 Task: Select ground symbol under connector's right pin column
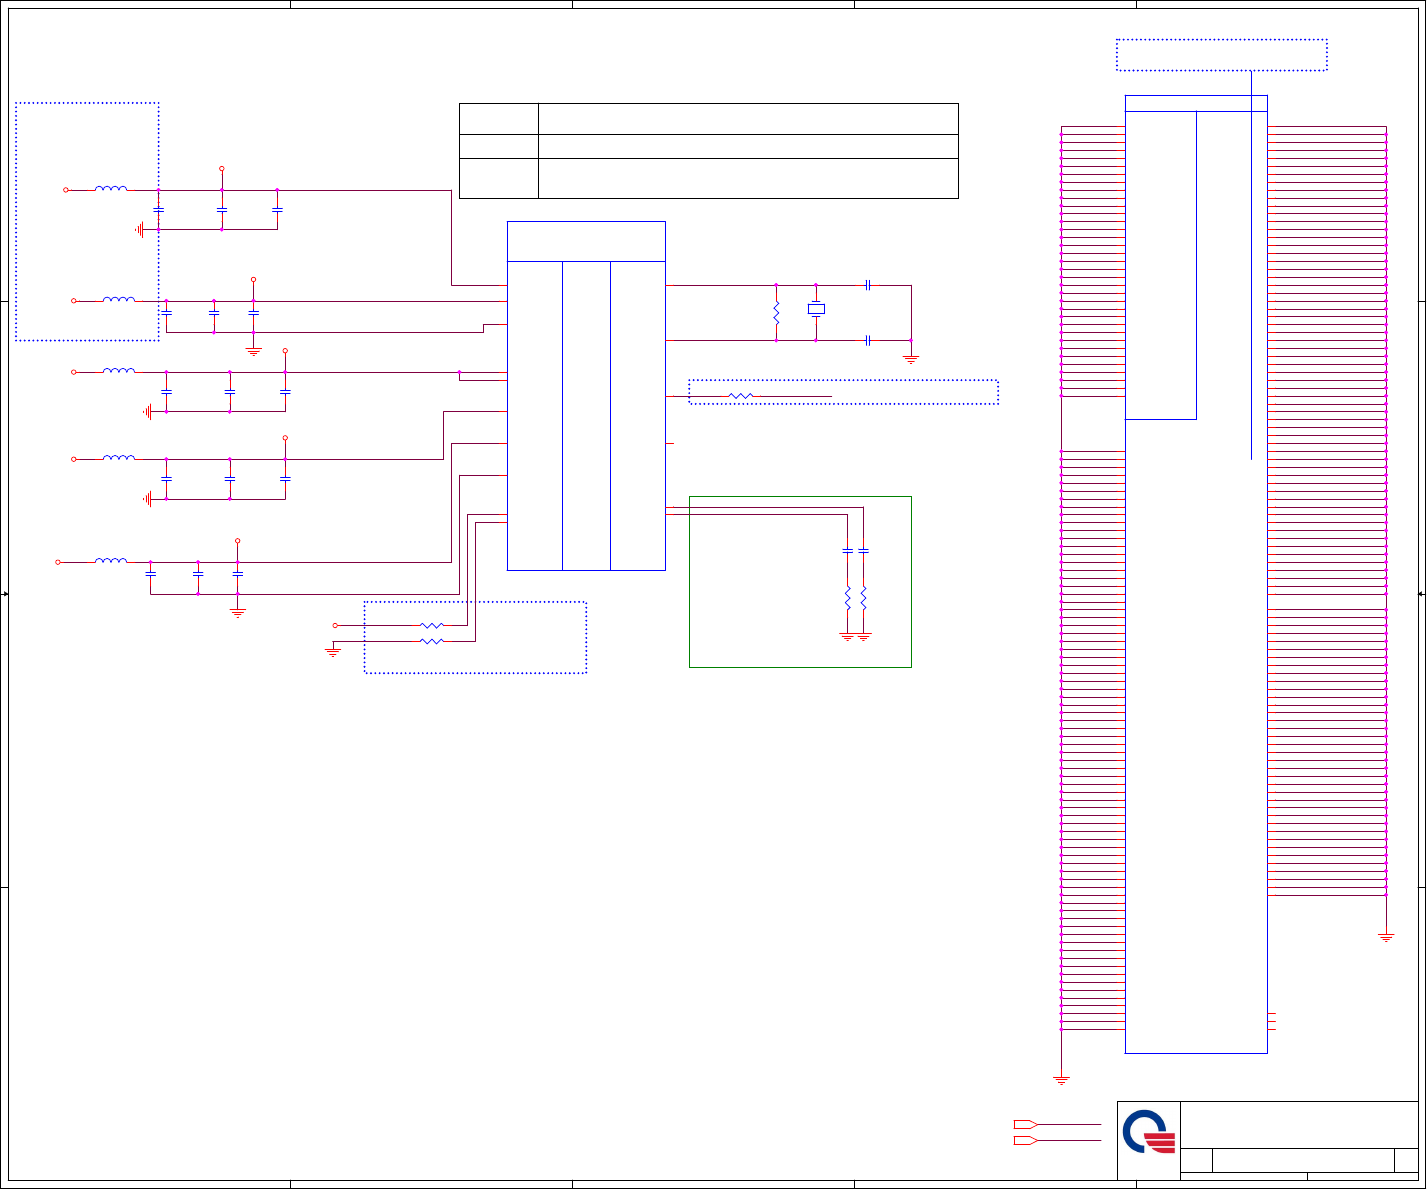pyautogui.click(x=1386, y=938)
